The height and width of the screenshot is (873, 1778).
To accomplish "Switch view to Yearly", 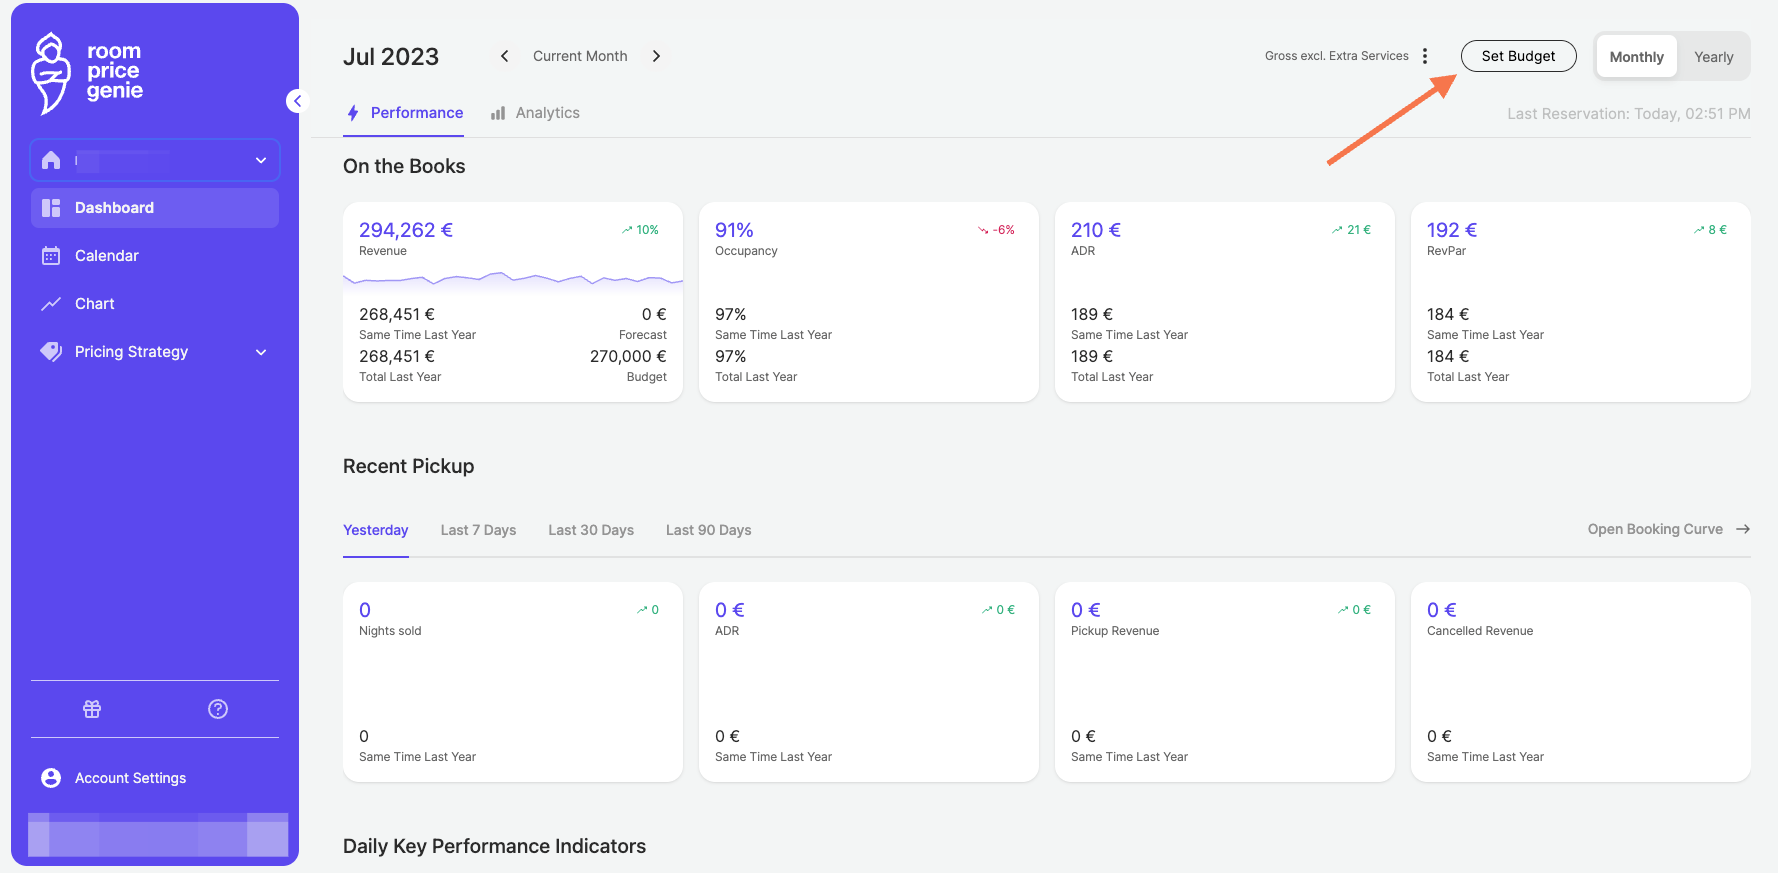I will [x=1713, y=57].
